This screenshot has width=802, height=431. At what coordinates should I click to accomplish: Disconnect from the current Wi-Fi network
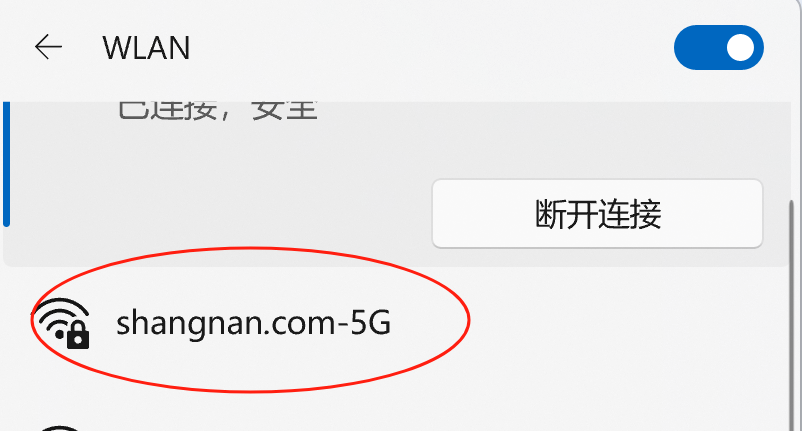tap(597, 214)
